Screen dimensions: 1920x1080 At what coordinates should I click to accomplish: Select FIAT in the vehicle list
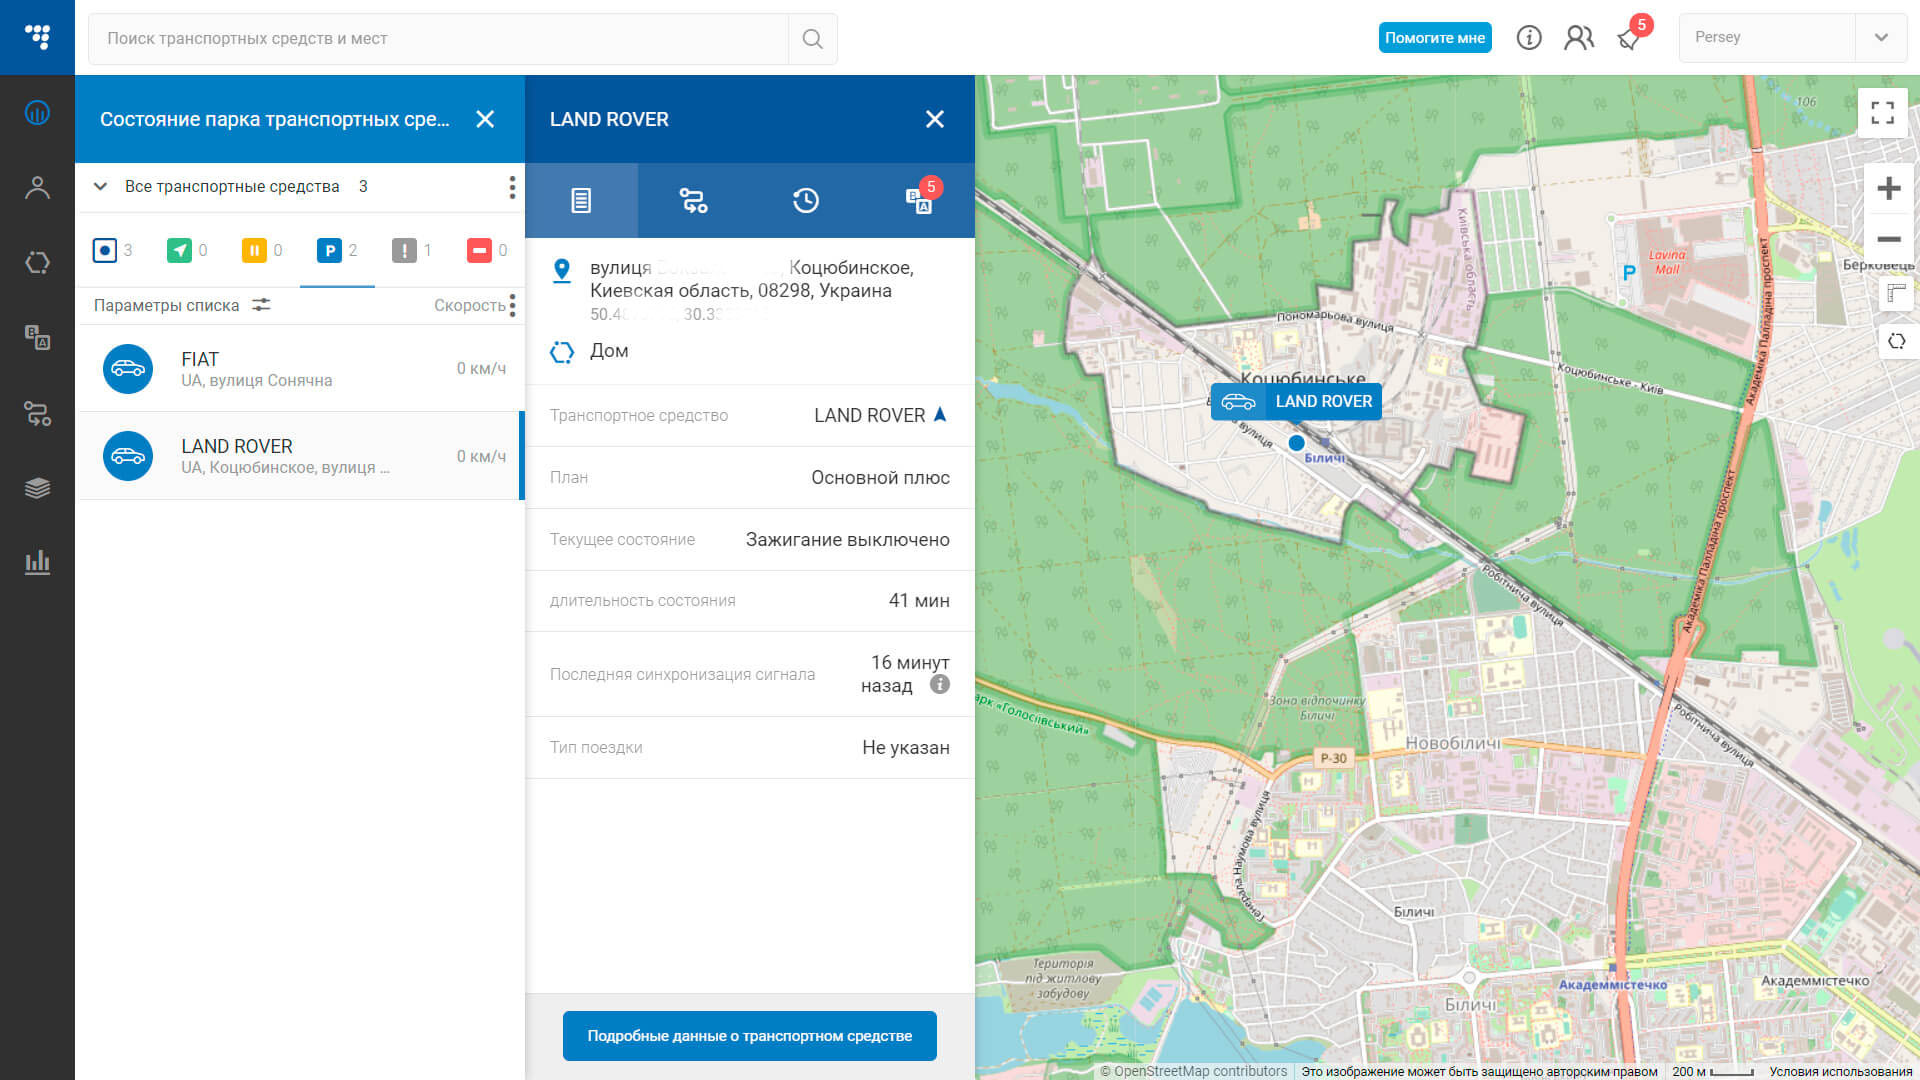pyautogui.click(x=300, y=368)
